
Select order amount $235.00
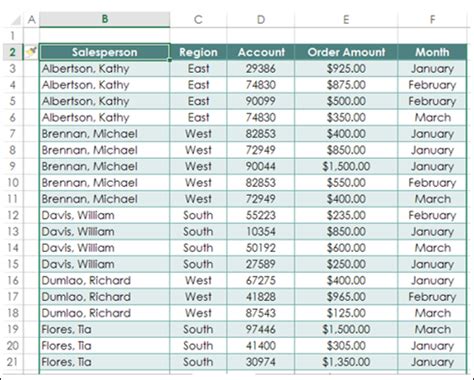346,215
